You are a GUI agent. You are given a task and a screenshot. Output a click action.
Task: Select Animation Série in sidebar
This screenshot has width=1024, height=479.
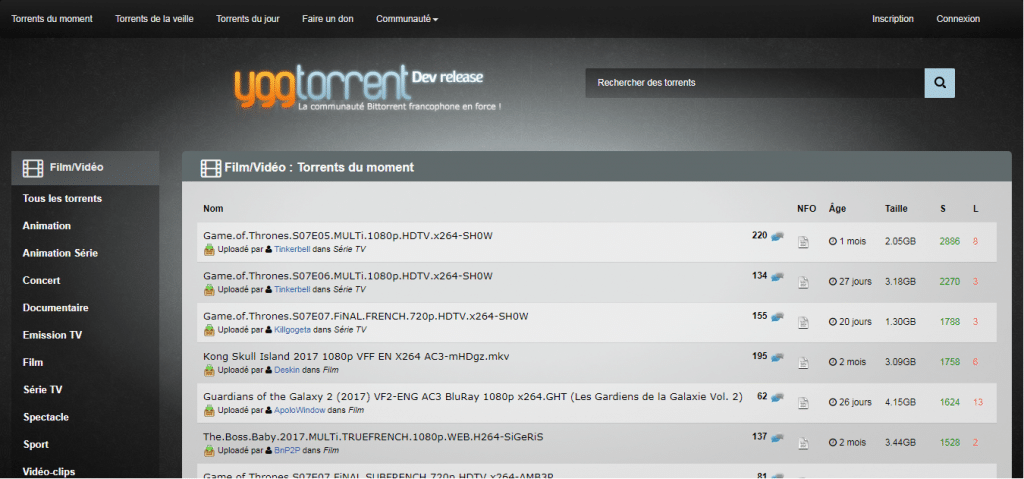coord(60,253)
